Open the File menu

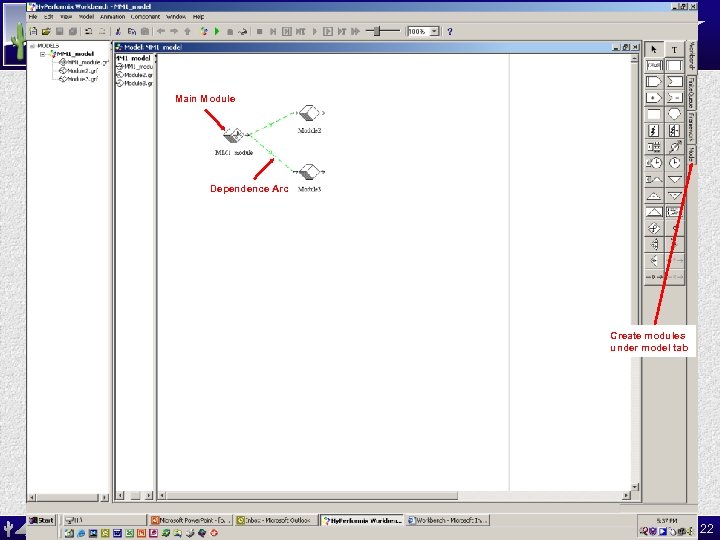(x=33, y=17)
